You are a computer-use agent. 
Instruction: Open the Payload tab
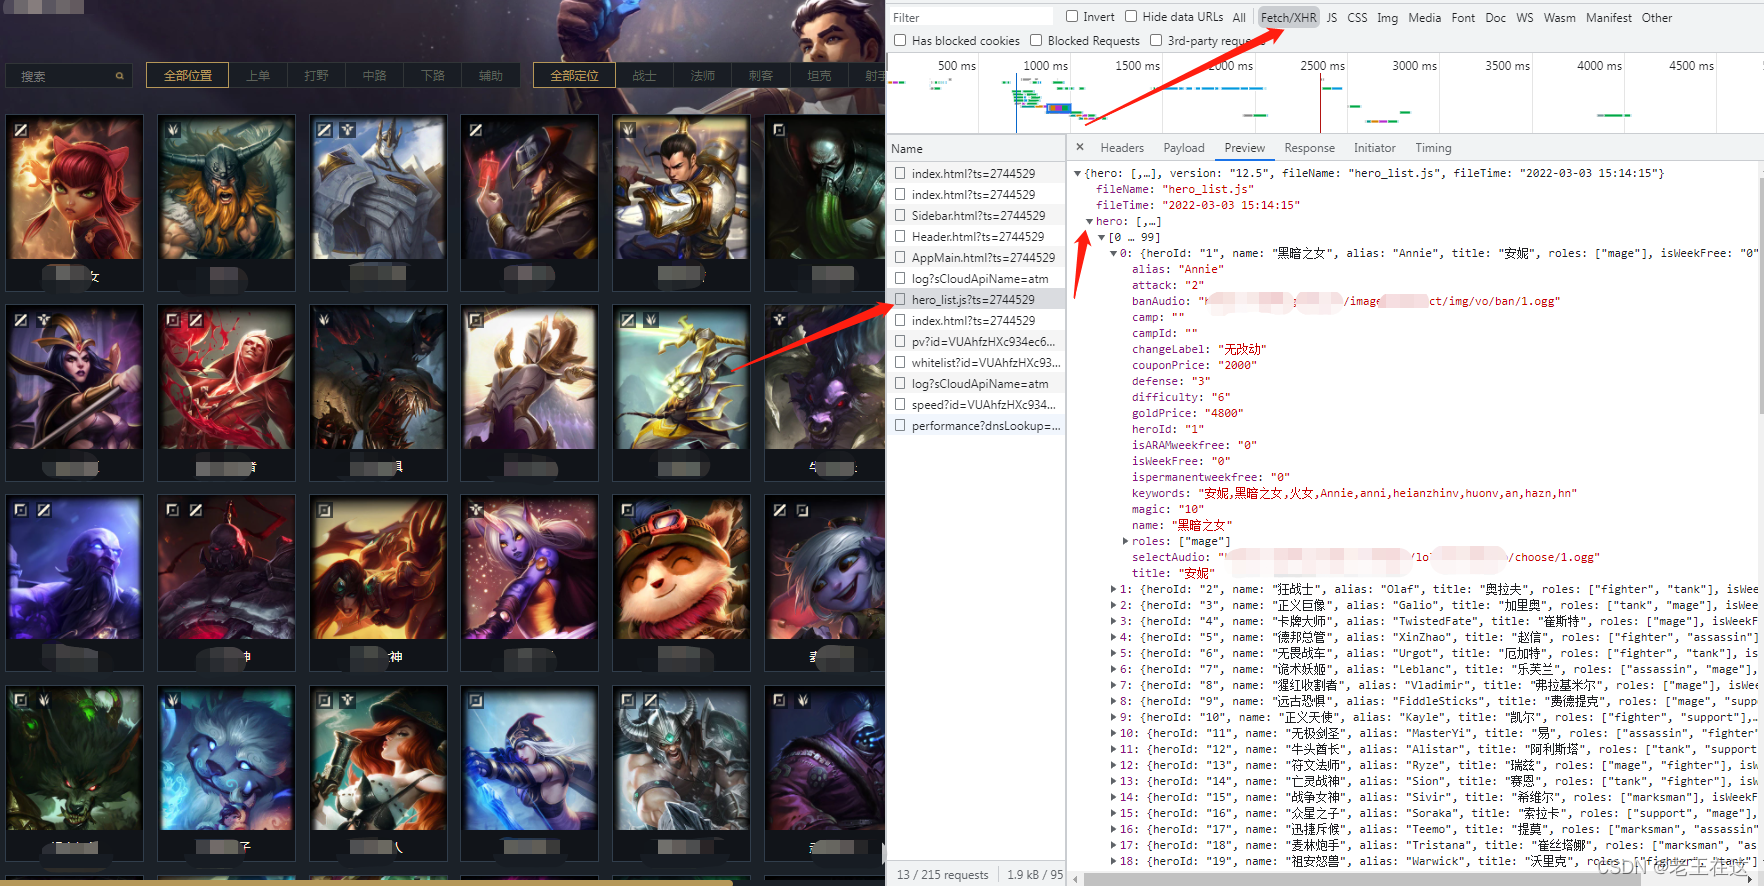(1183, 148)
